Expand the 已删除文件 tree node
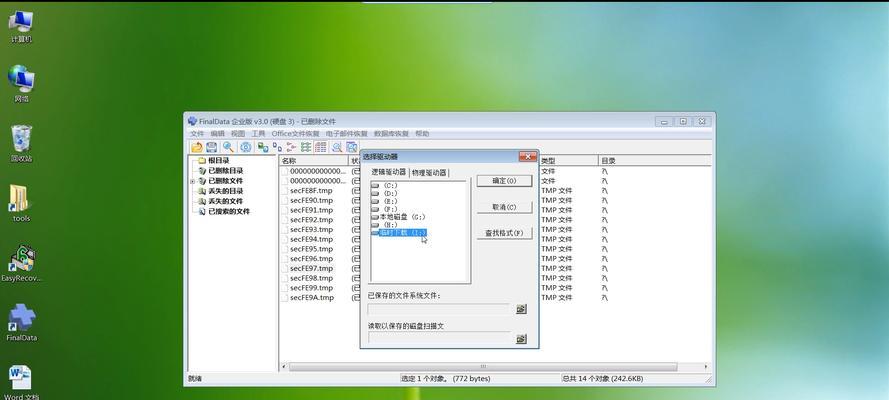 (193, 181)
